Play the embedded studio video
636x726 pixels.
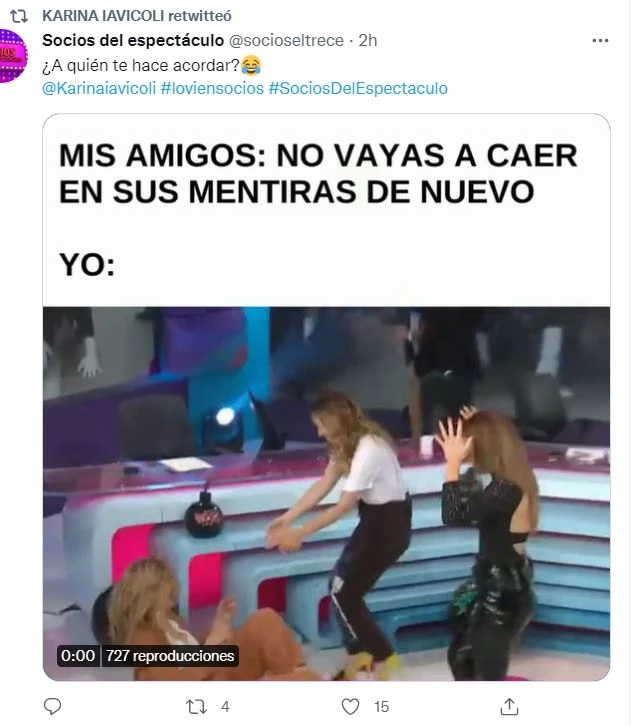click(326, 494)
